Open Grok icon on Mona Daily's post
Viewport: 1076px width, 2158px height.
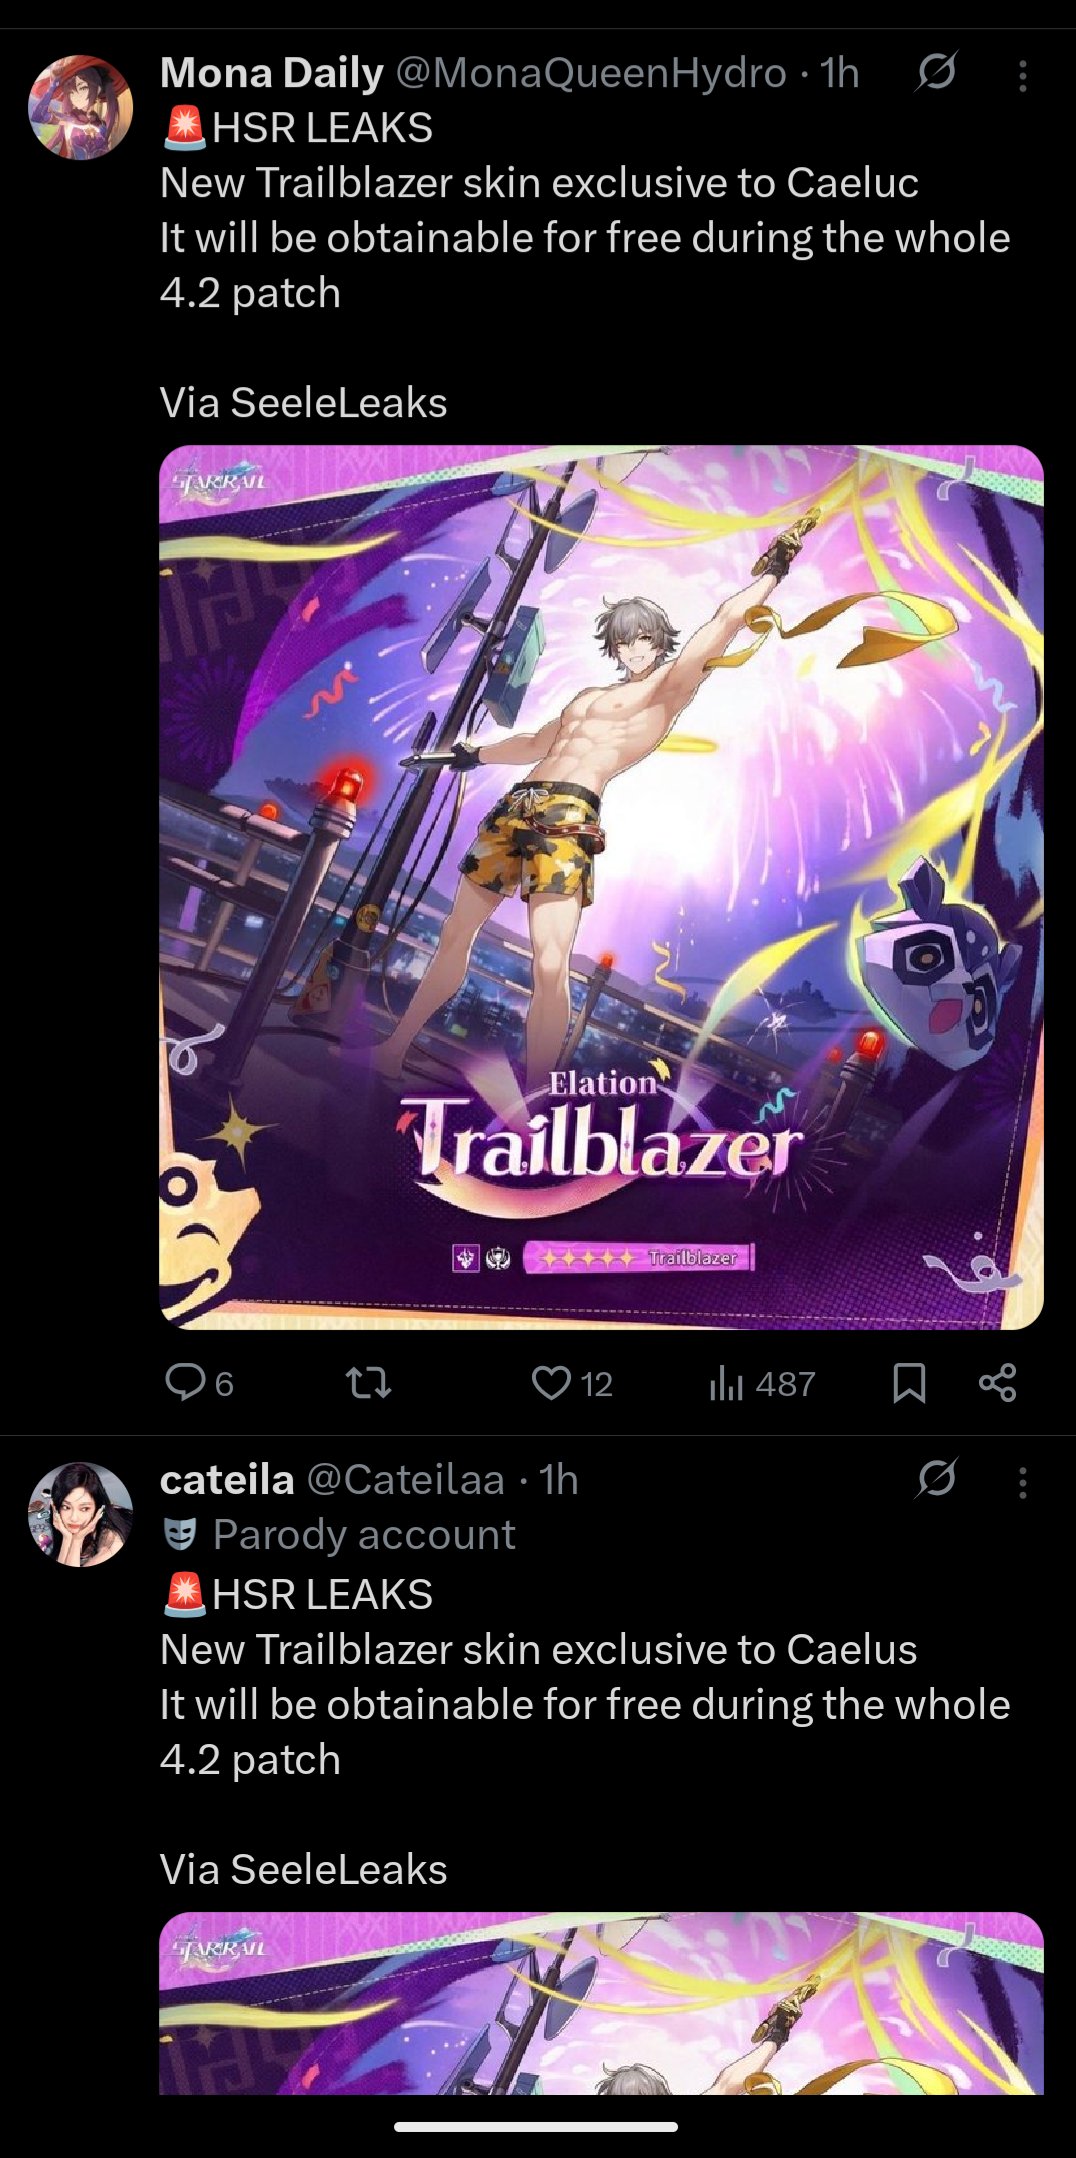click(x=936, y=71)
